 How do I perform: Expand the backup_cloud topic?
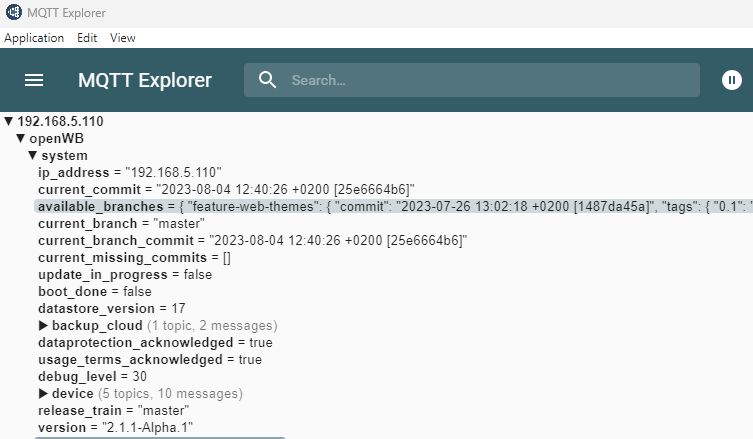tap(43, 326)
